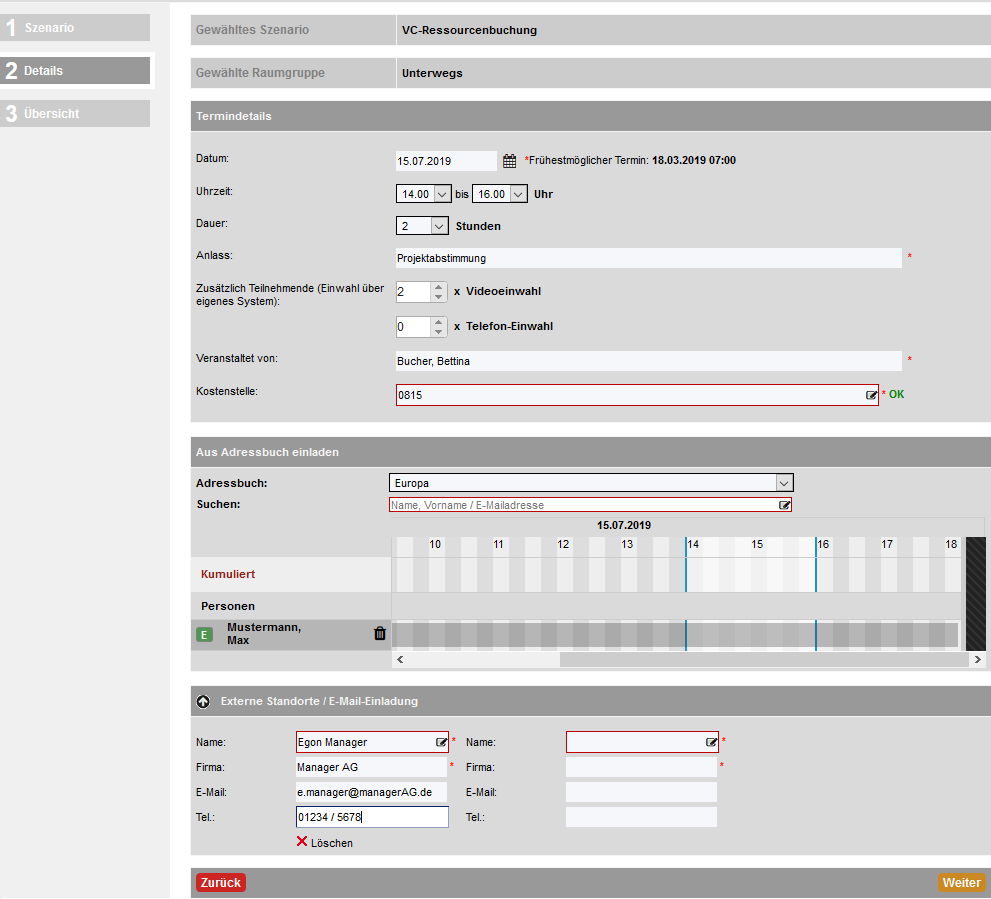Click the edit icon in Suchen field
The height and width of the screenshot is (899, 991).
(x=784, y=505)
